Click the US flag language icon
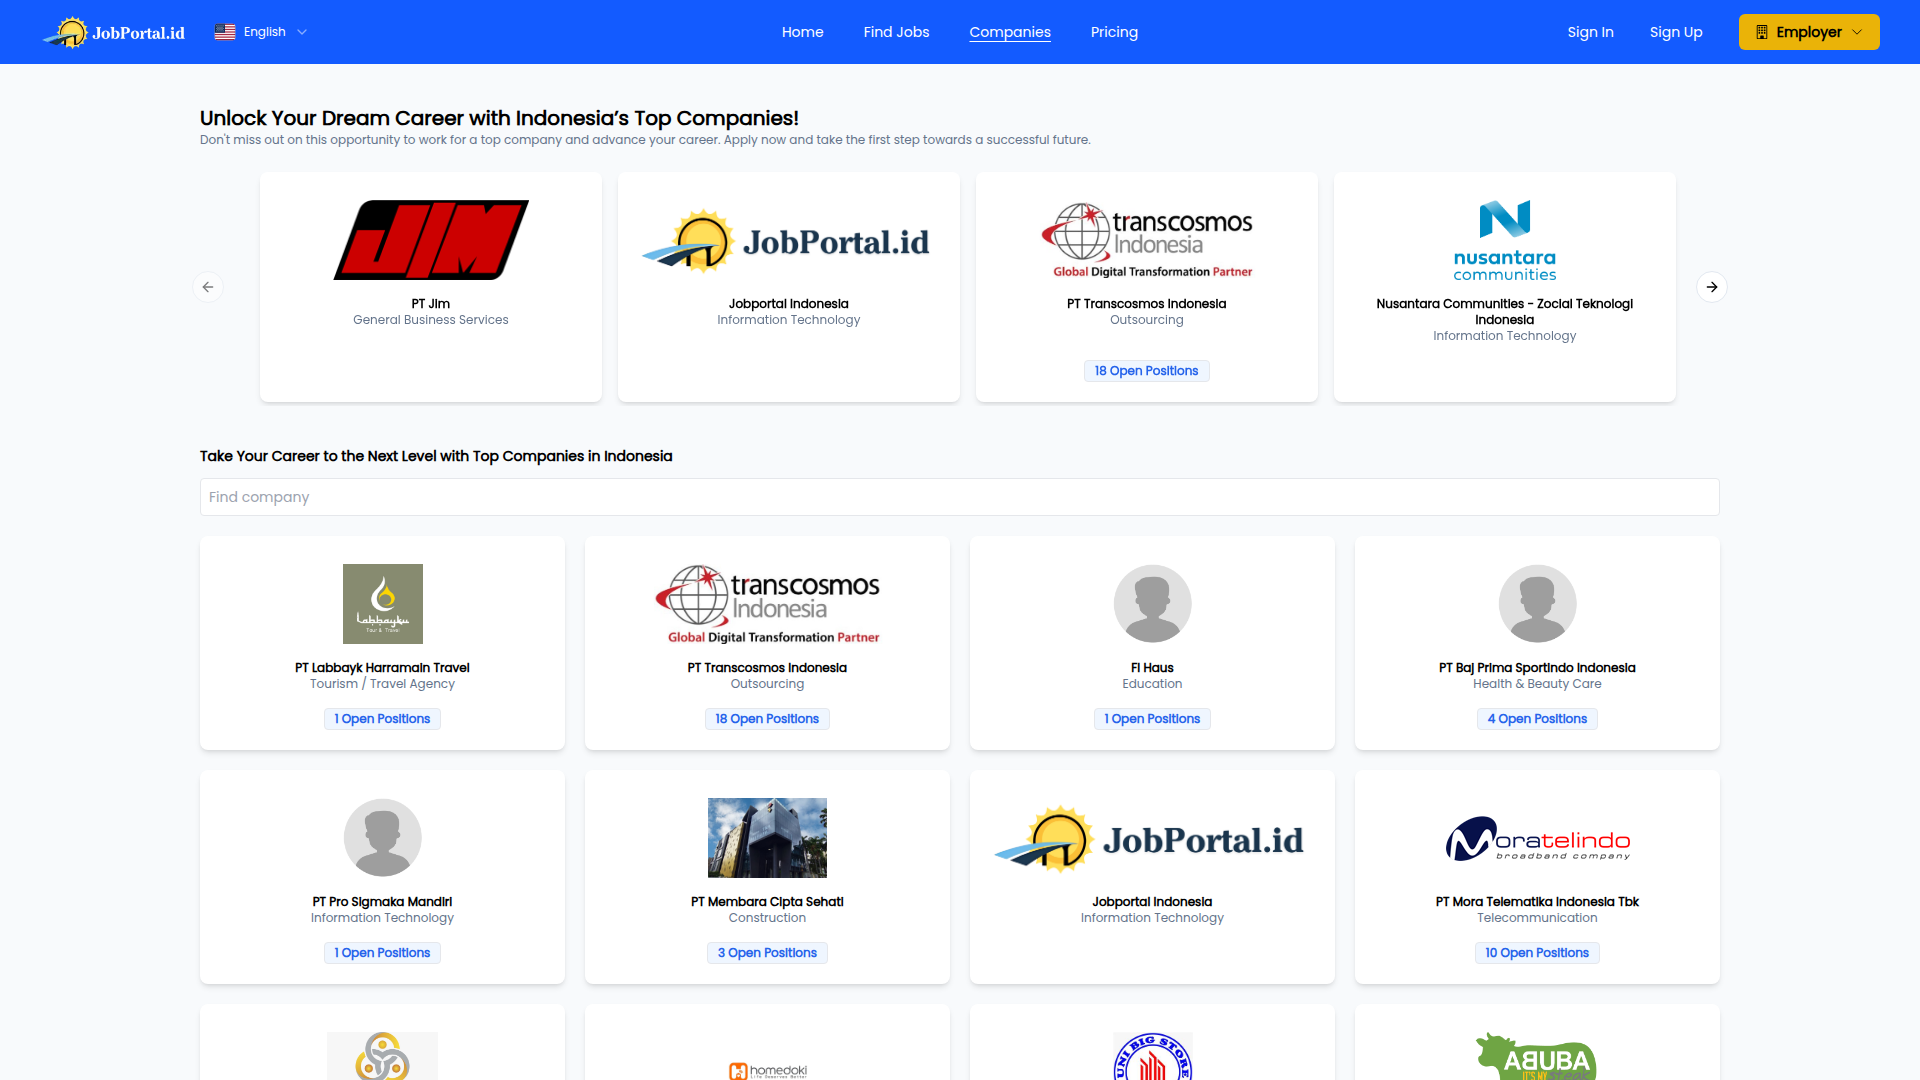 [x=225, y=32]
